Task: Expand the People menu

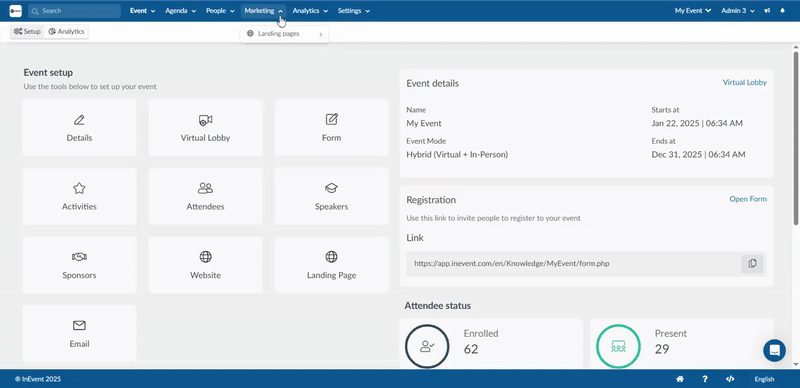Action: [220, 11]
